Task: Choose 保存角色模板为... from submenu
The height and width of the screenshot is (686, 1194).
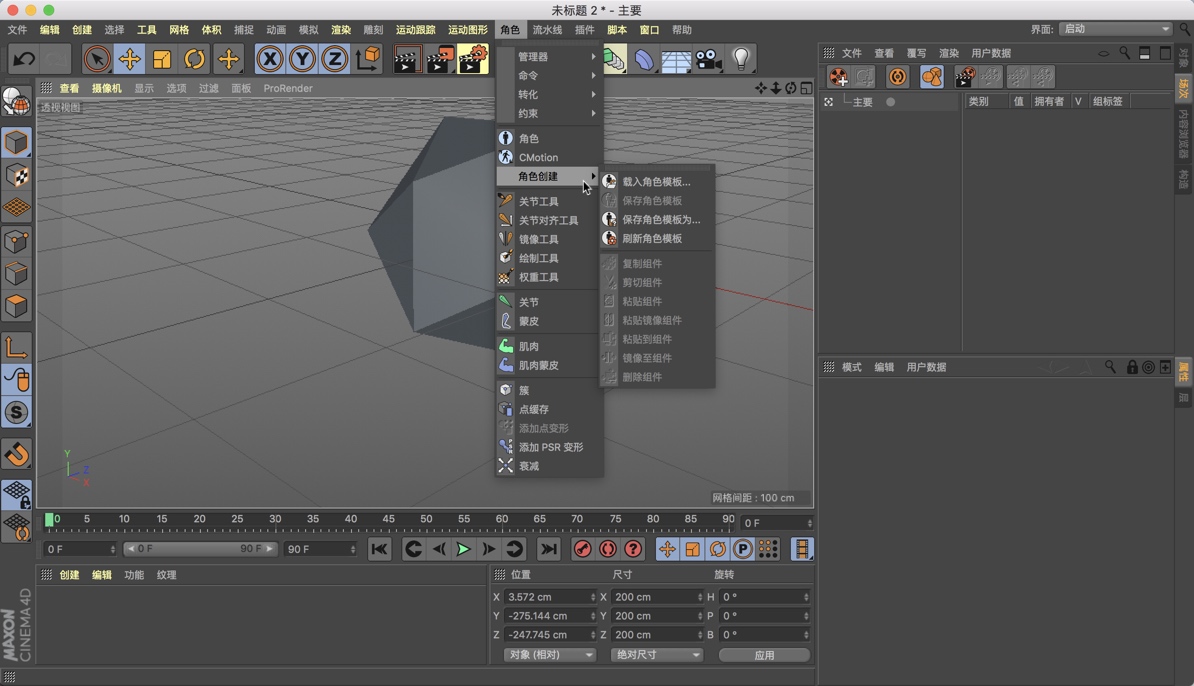Action: point(656,219)
